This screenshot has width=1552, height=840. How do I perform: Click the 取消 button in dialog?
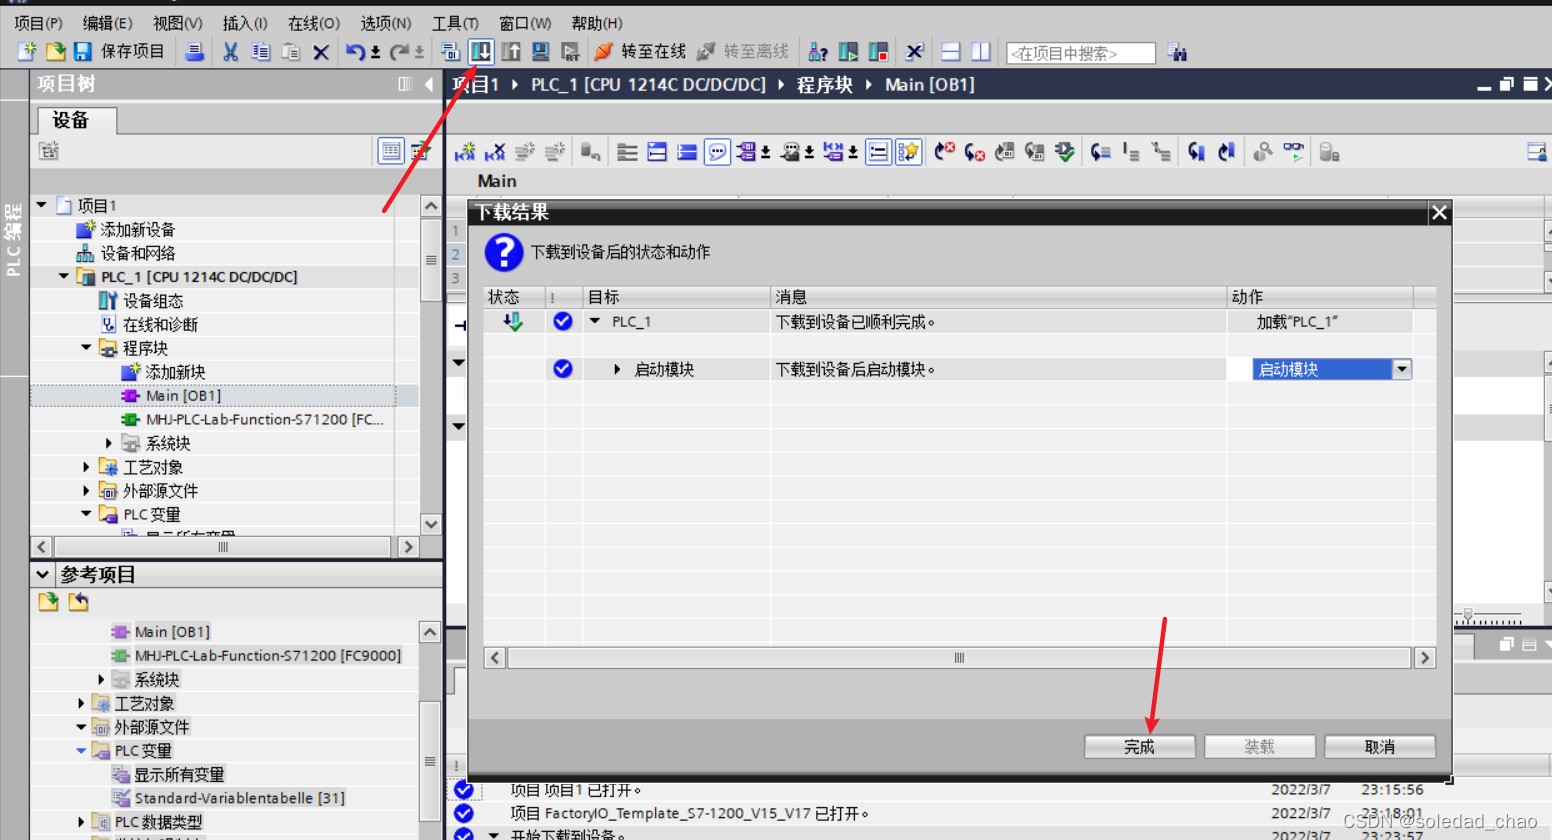(1380, 747)
